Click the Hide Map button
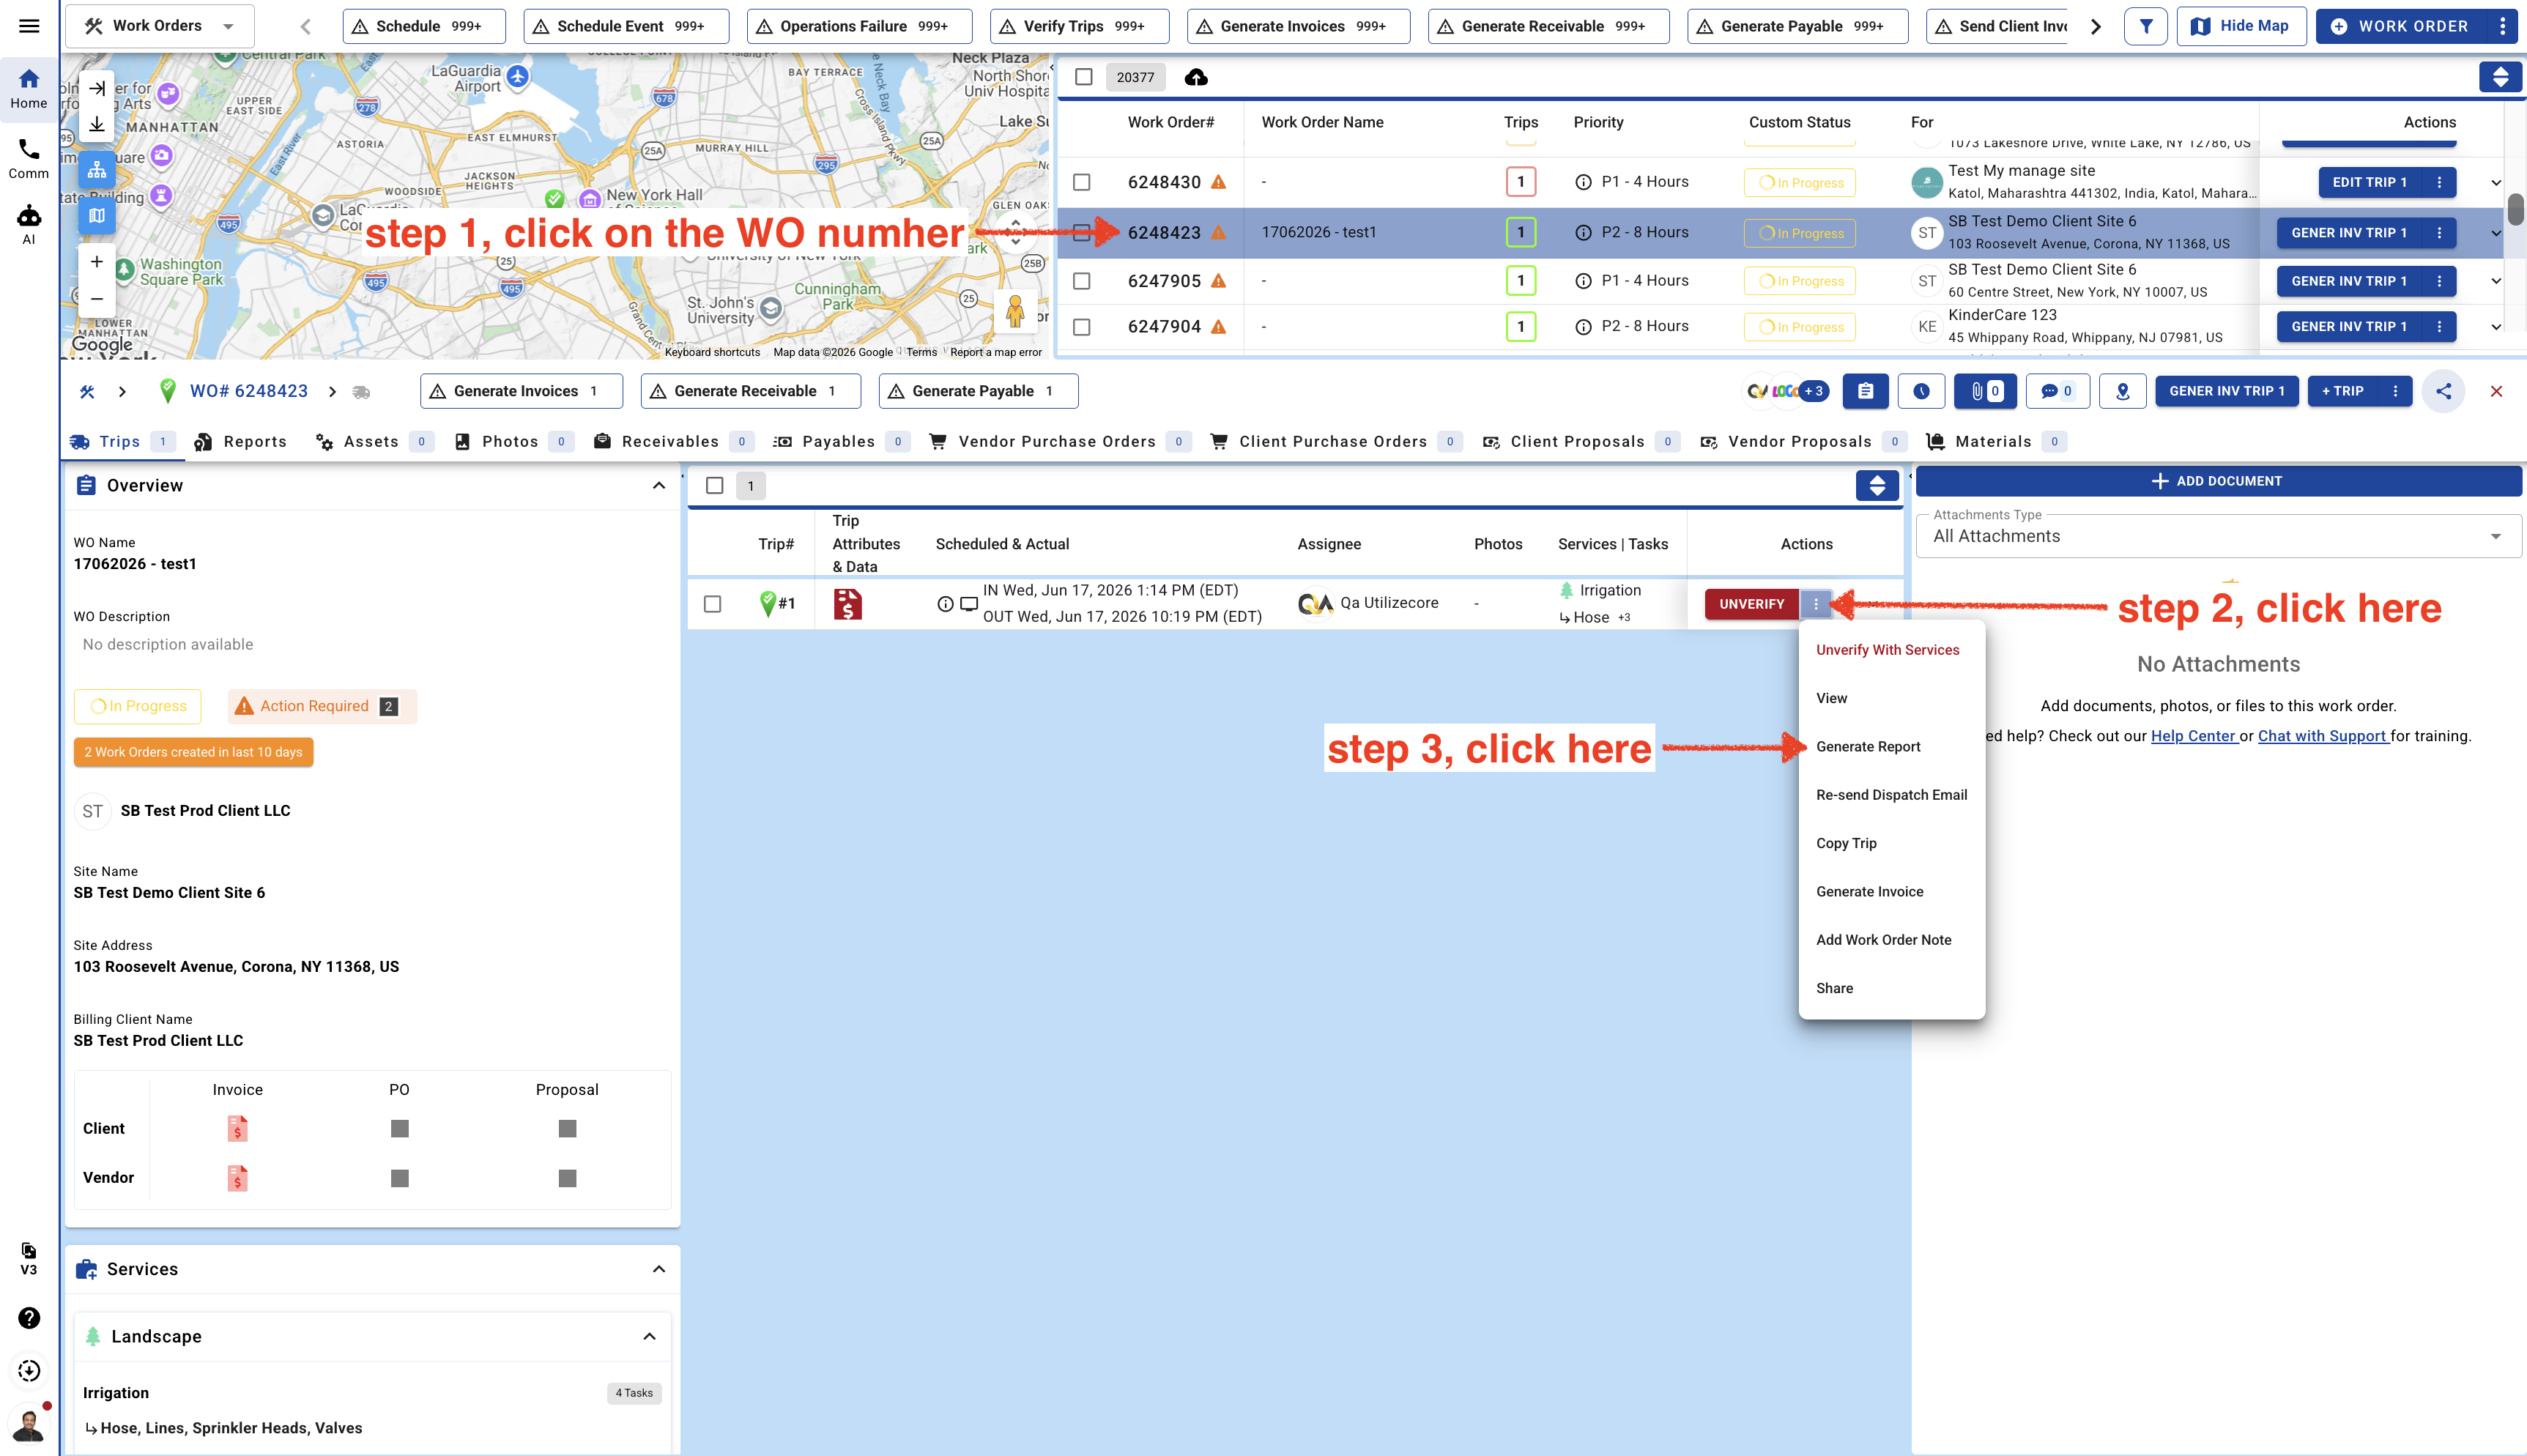 (x=2241, y=26)
